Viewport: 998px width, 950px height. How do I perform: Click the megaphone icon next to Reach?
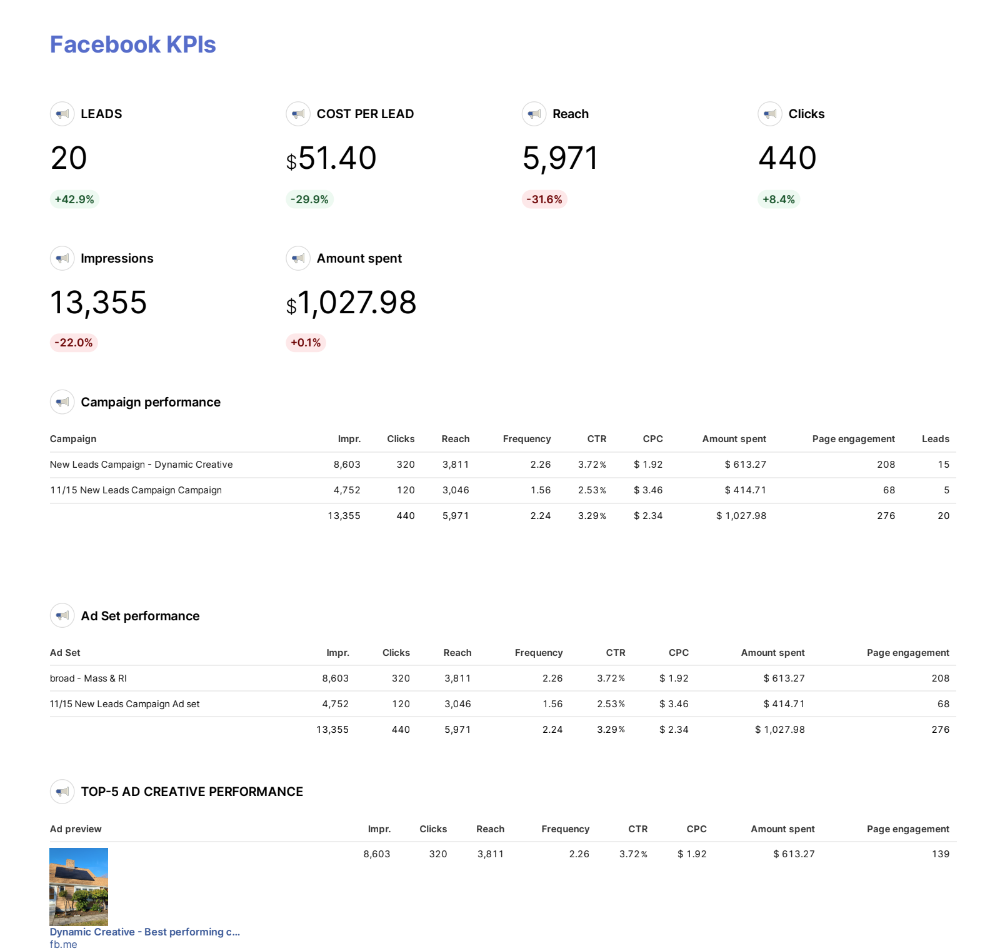tap(534, 114)
